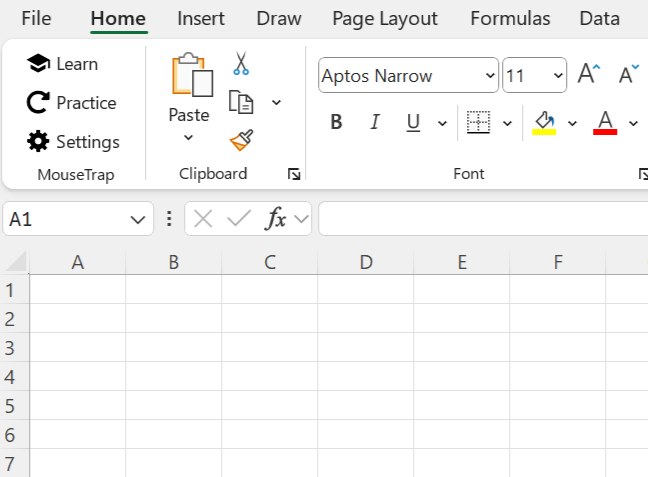Select cell C3 in the grid
Screen dimensions: 648x477
point(270,347)
